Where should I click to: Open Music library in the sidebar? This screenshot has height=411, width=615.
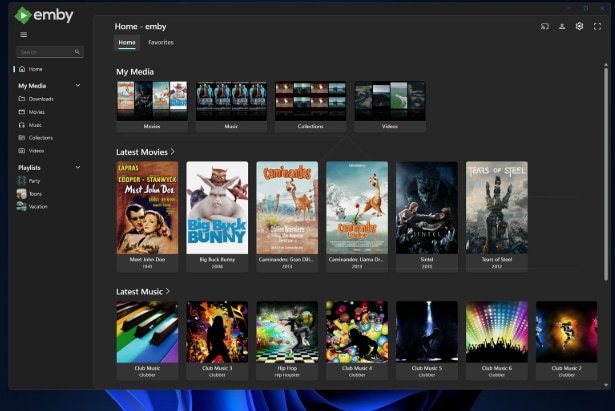point(35,125)
